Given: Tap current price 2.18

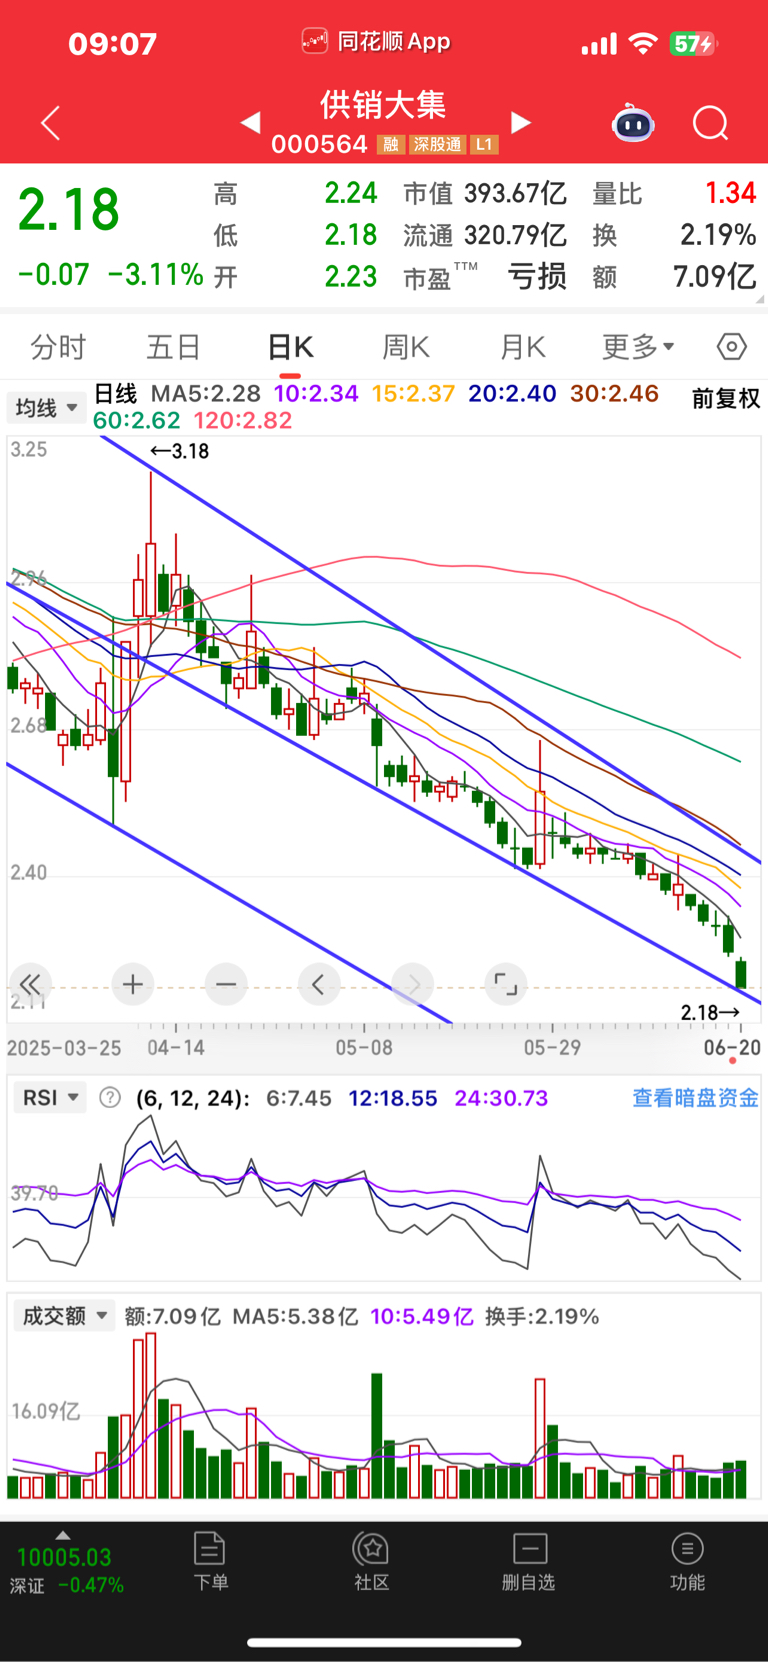Looking at the screenshot, I should pos(69,210).
